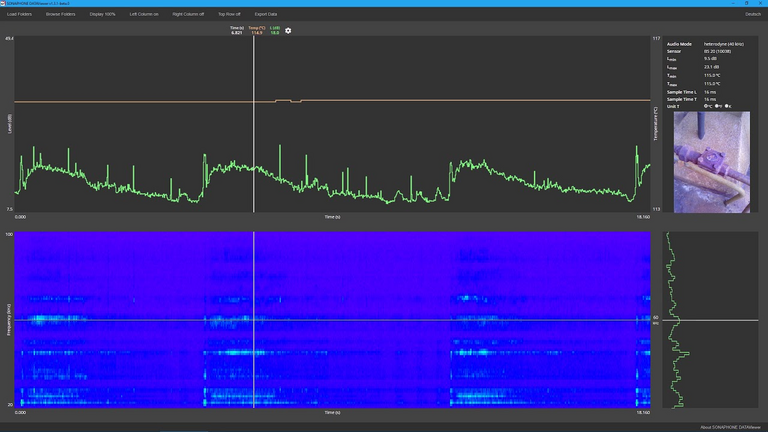This screenshot has width=768, height=432.
Task: Select K temperature unit
Action: pos(728,106)
